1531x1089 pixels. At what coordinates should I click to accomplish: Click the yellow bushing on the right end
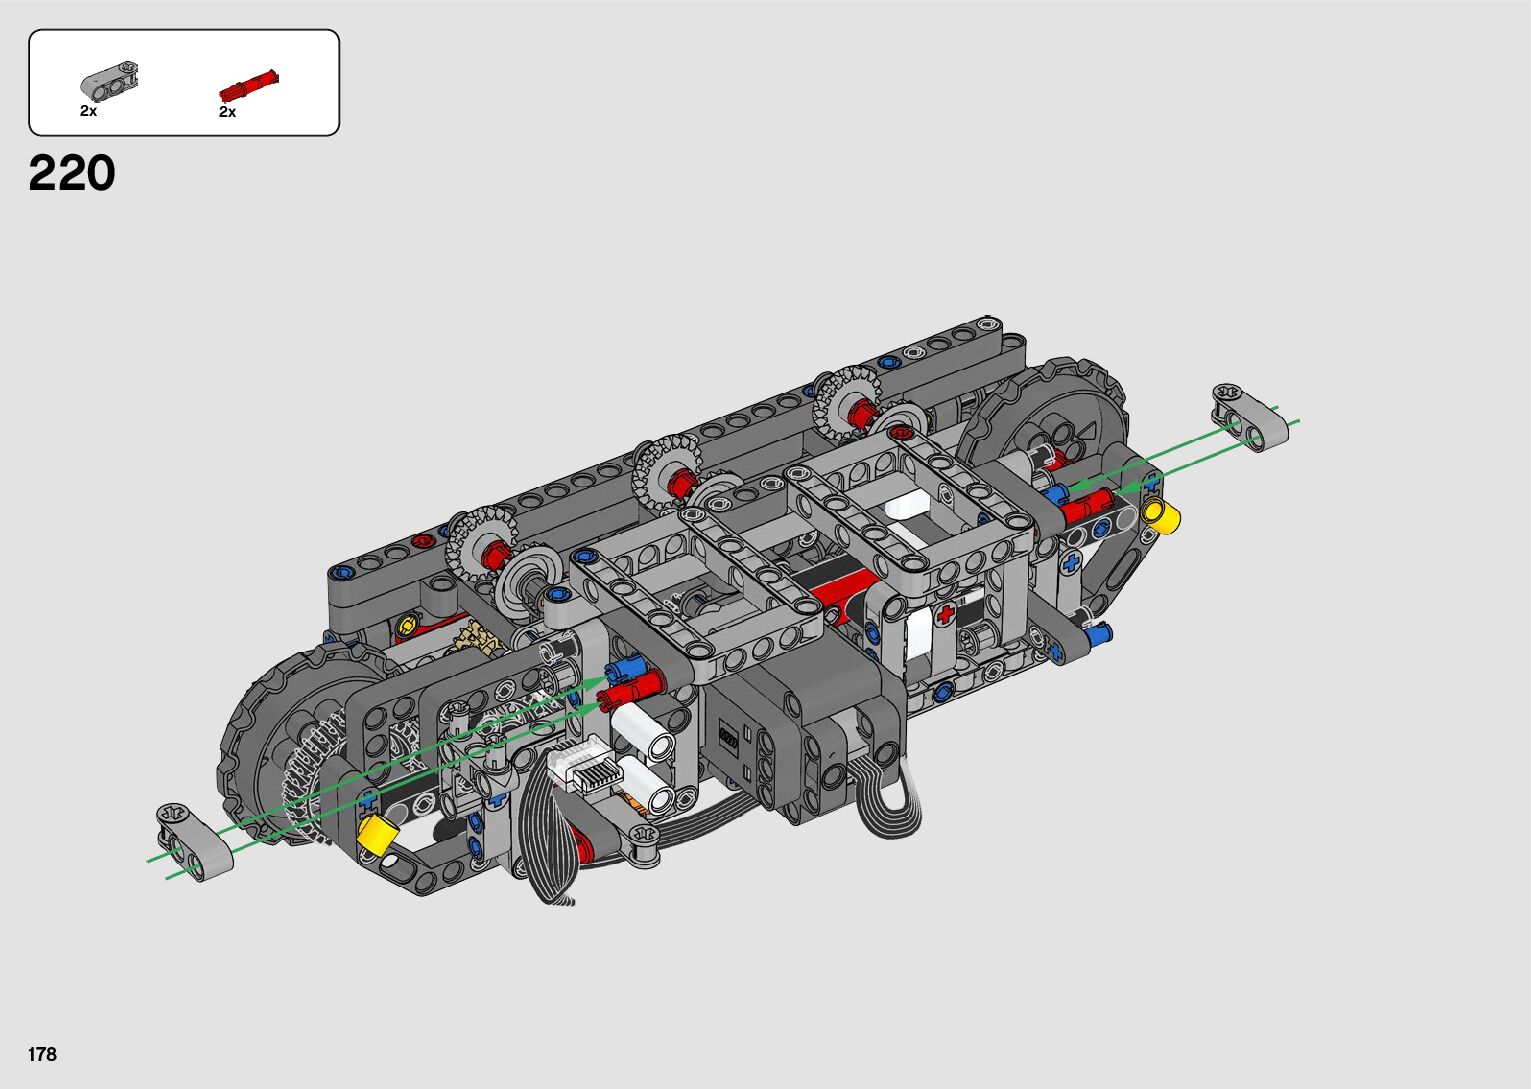click(1163, 516)
